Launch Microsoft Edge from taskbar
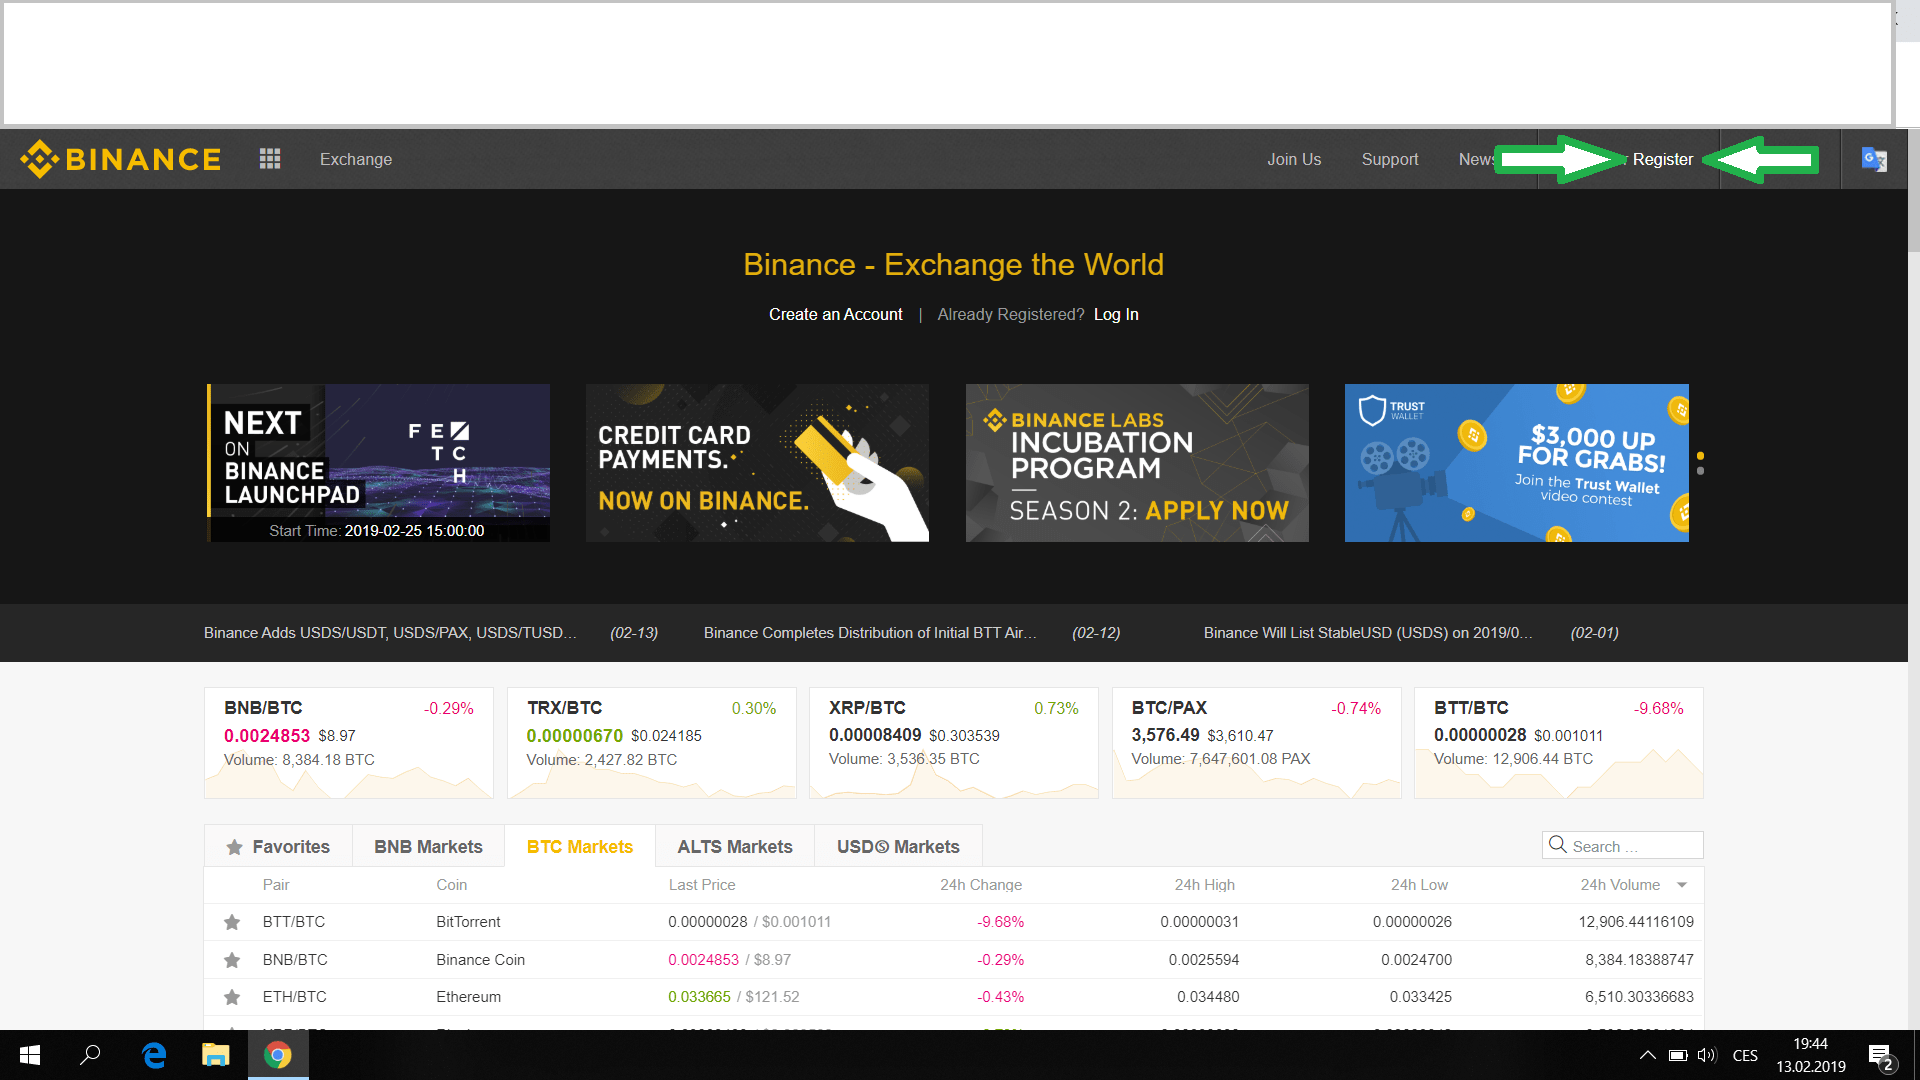This screenshot has width=1920, height=1080. pyautogui.click(x=153, y=1055)
